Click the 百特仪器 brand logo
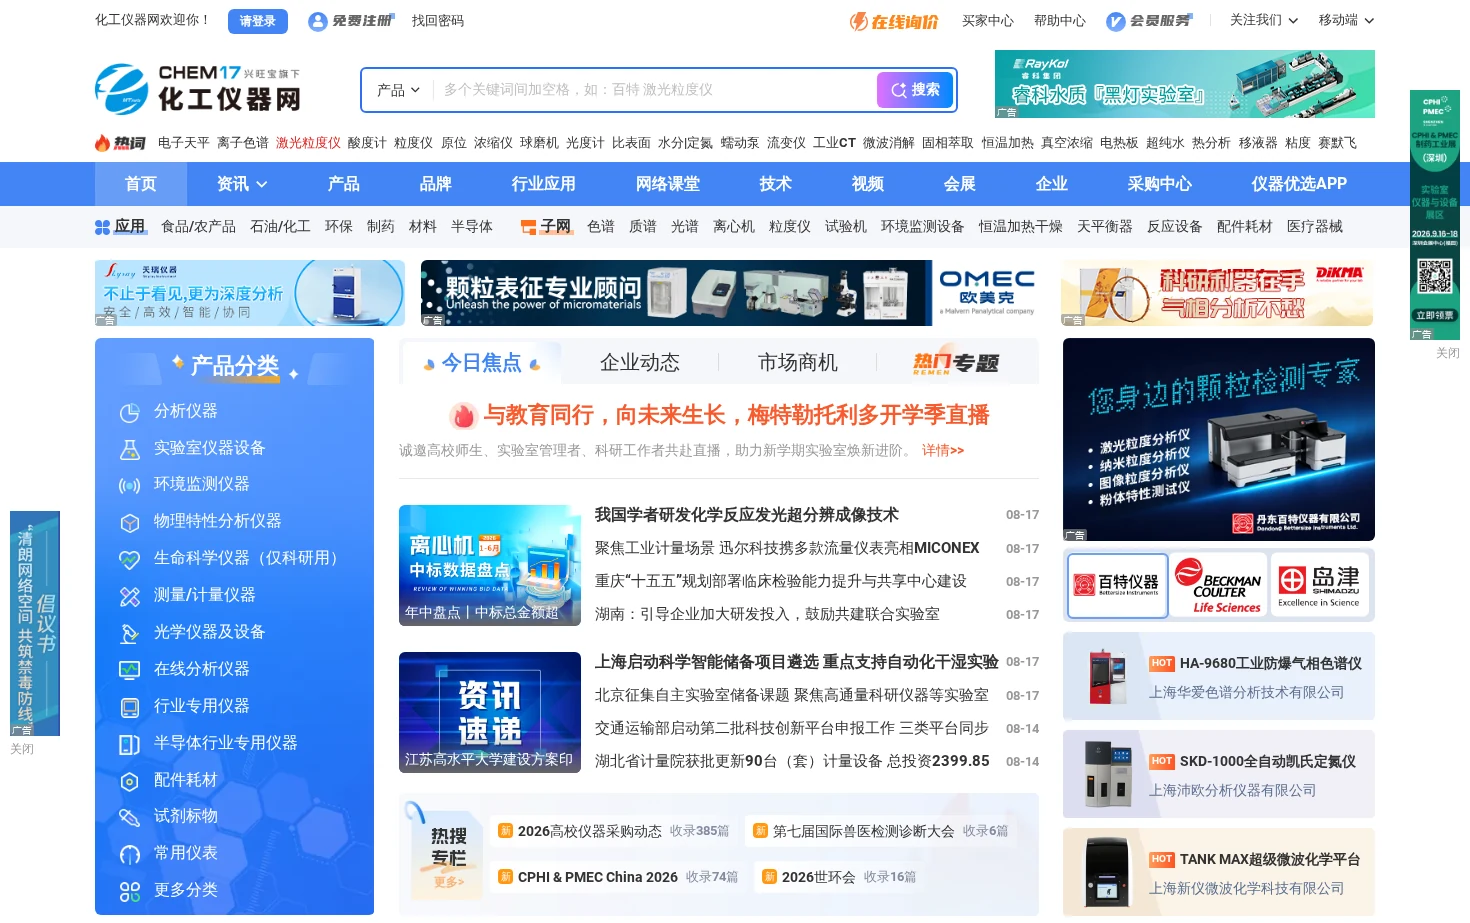 click(x=1117, y=585)
